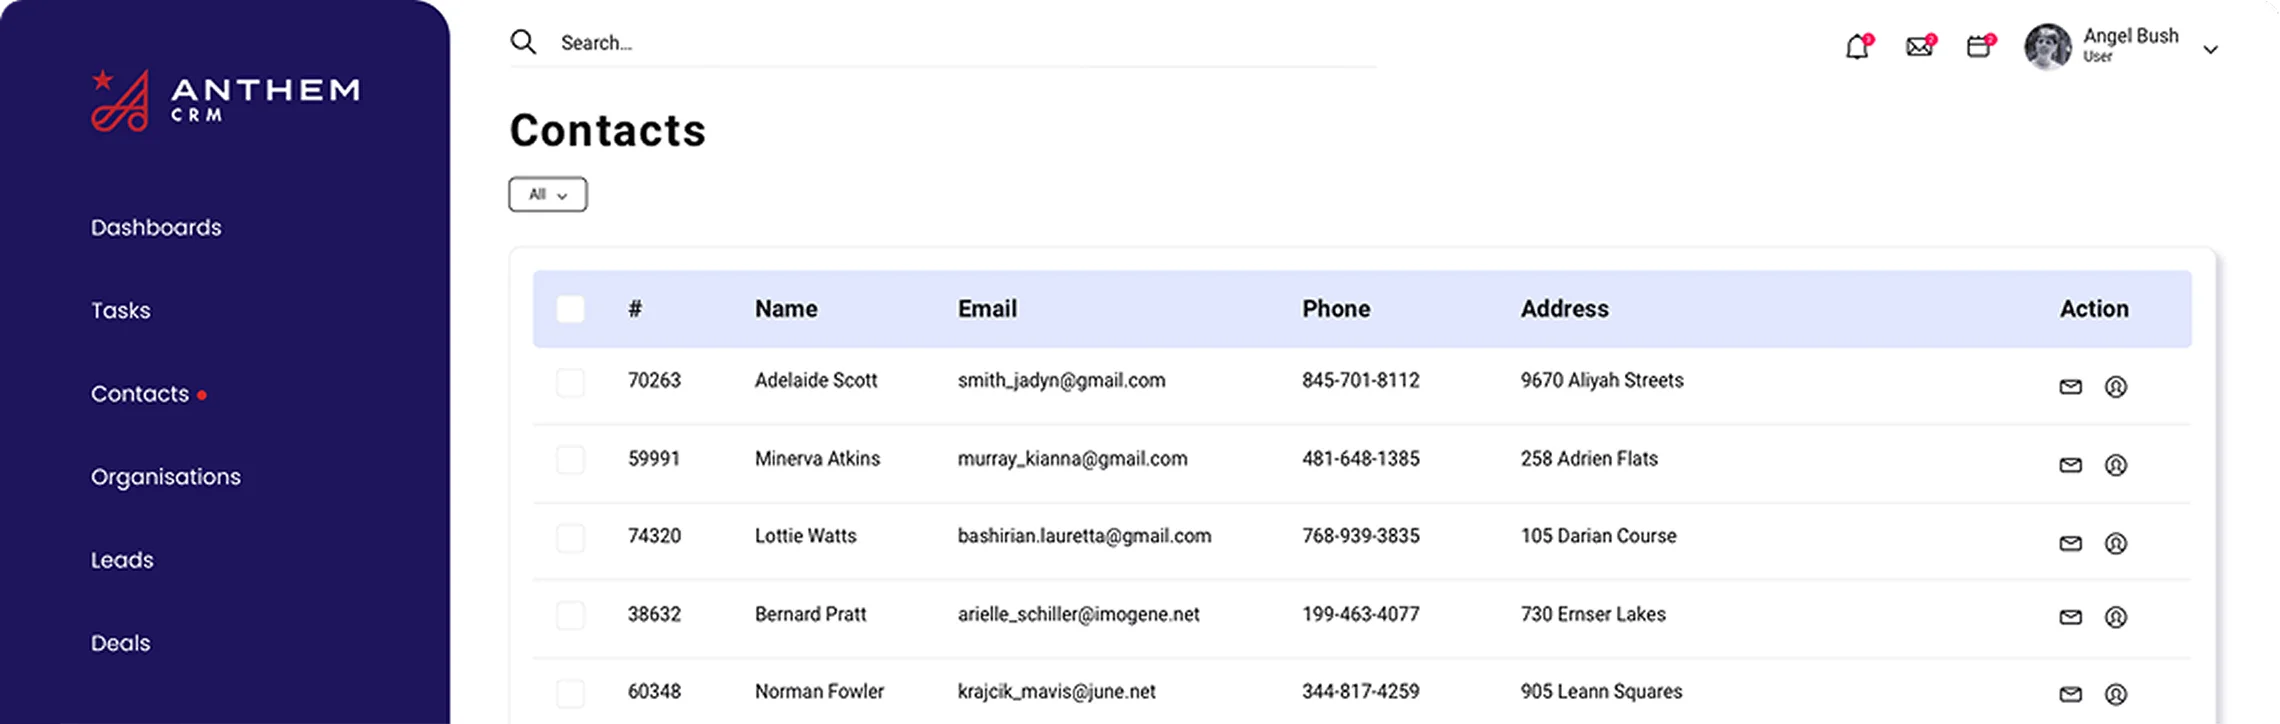Email Adelaide Scott via envelope icon
The height and width of the screenshot is (724, 2280).
(2070, 387)
